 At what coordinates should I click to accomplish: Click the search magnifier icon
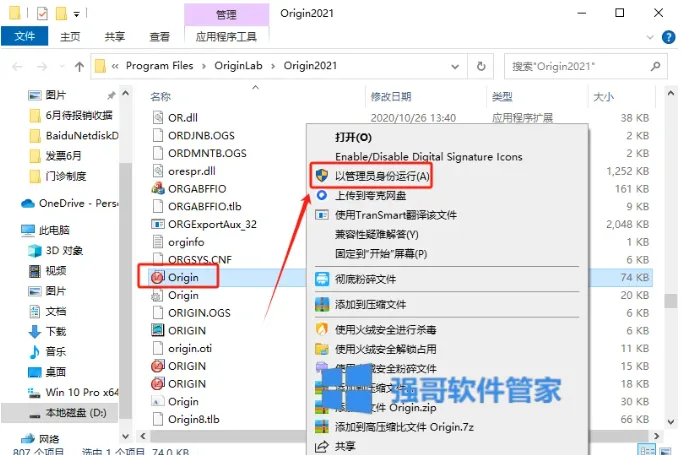(x=656, y=66)
